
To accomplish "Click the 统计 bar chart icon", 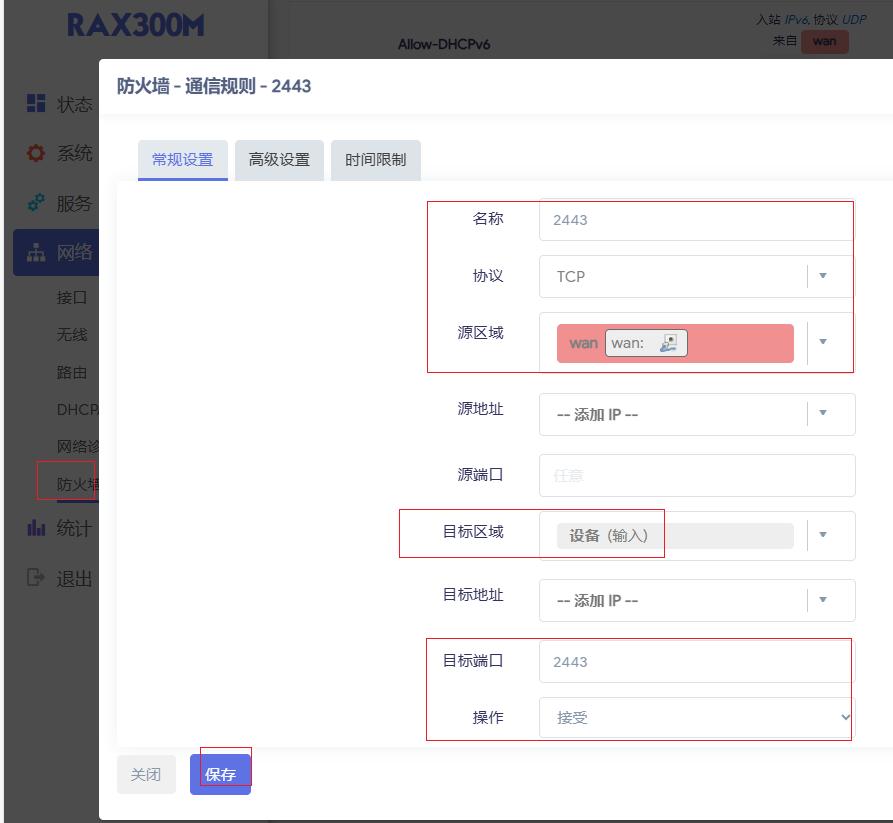I will [36, 528].
